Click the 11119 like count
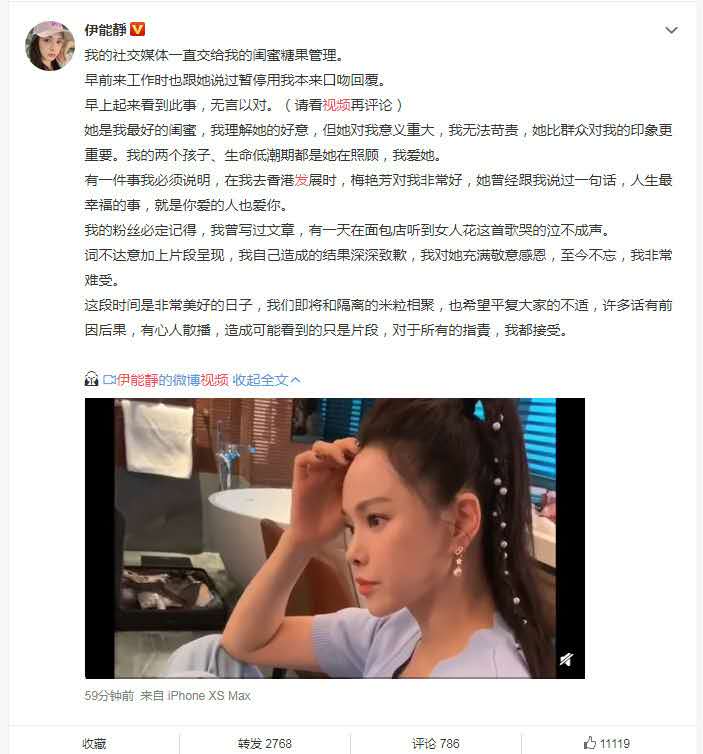Viewport: 703px width, 754px height. pyautogui.click(x=615, y=743)
